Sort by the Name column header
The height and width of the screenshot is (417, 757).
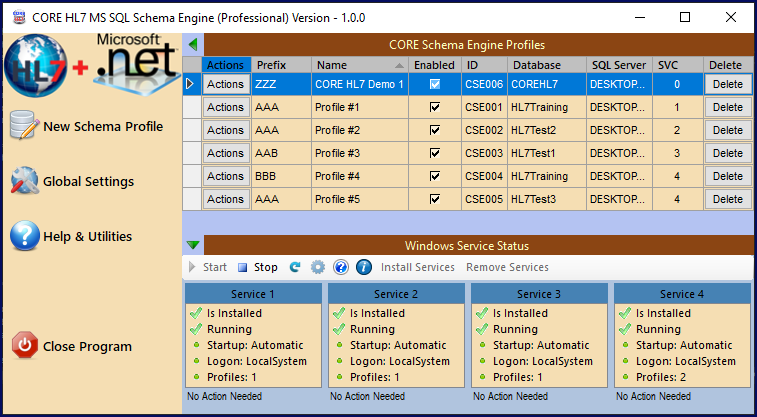(360, 65)
